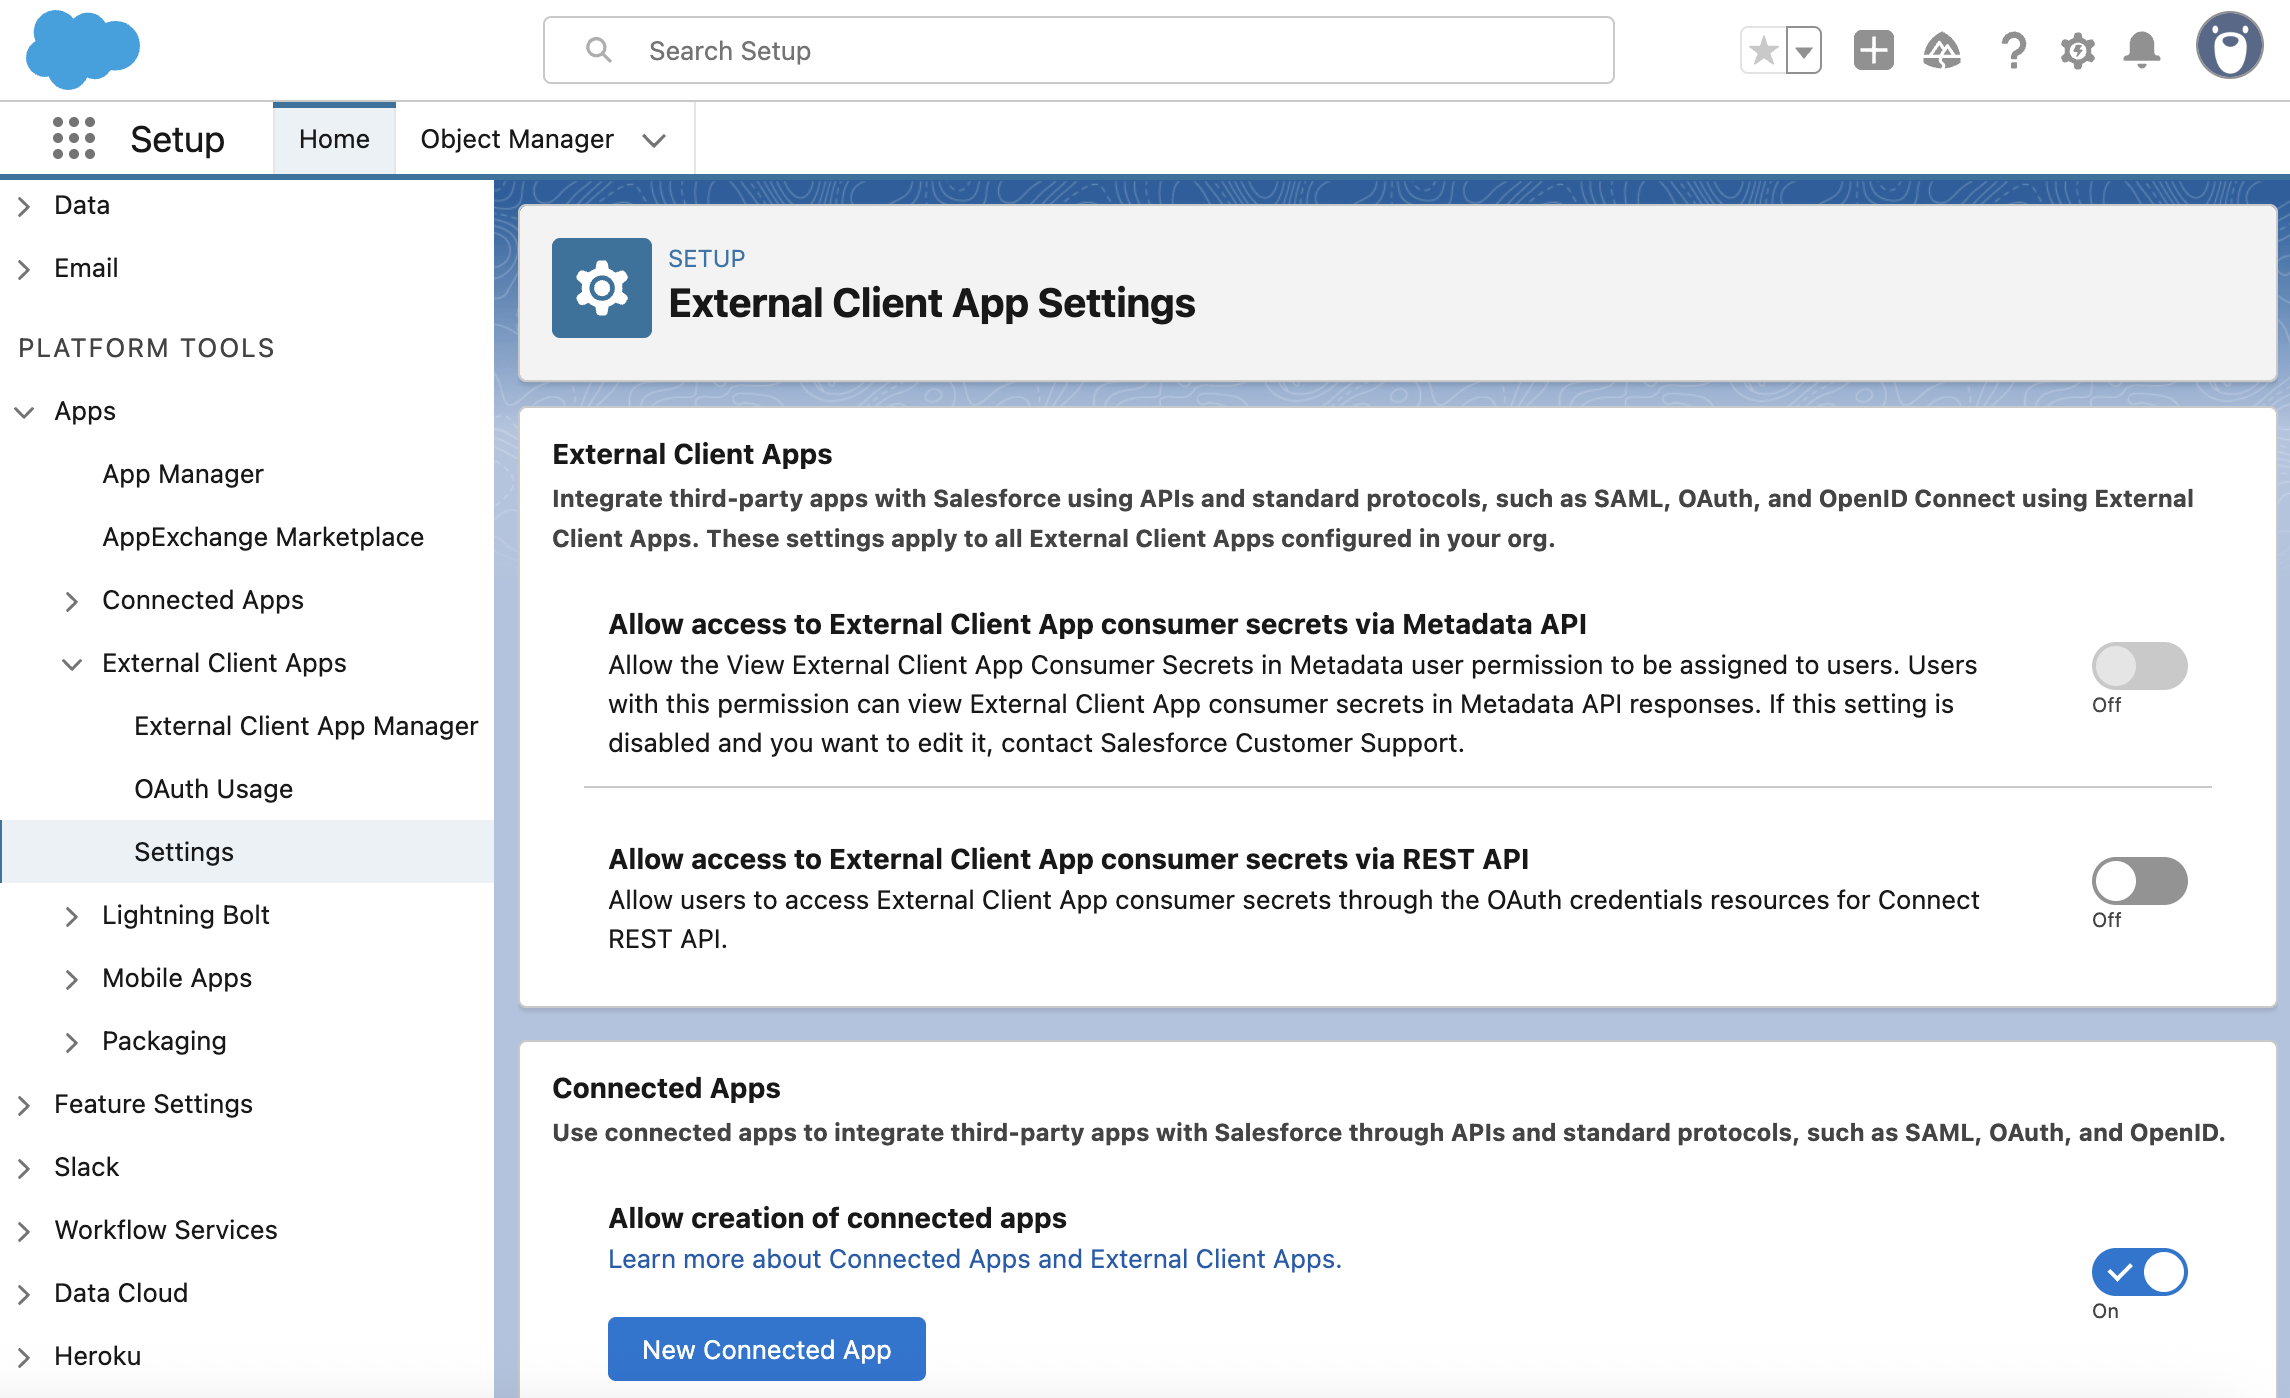Collapse the Apps section in sidebar
The image size is (2290, 1398).
click(25, 412)
